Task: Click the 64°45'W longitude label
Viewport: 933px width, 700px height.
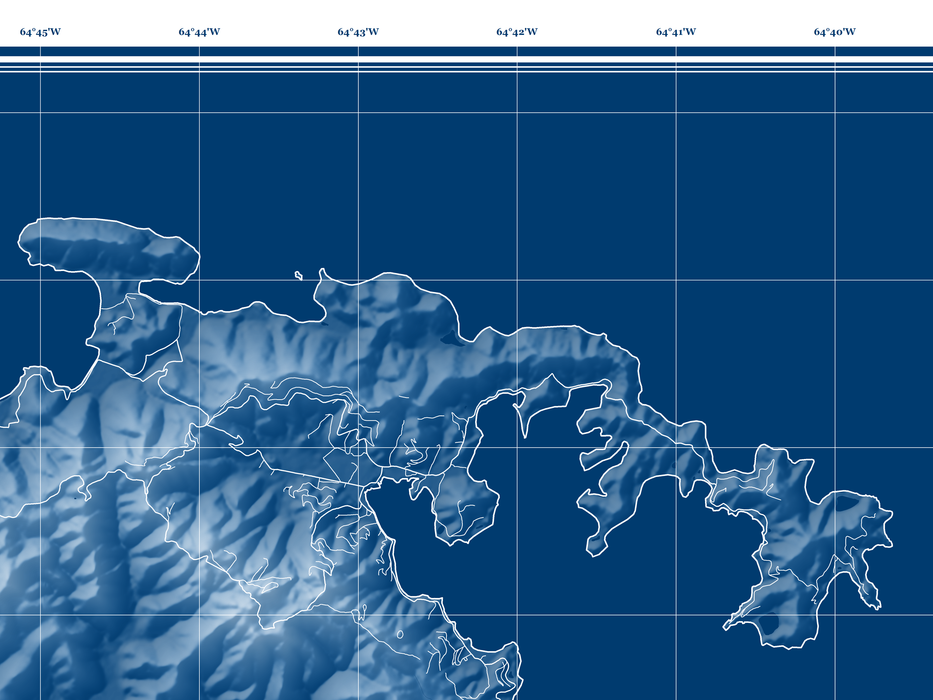Action: [x=40, y=32]
